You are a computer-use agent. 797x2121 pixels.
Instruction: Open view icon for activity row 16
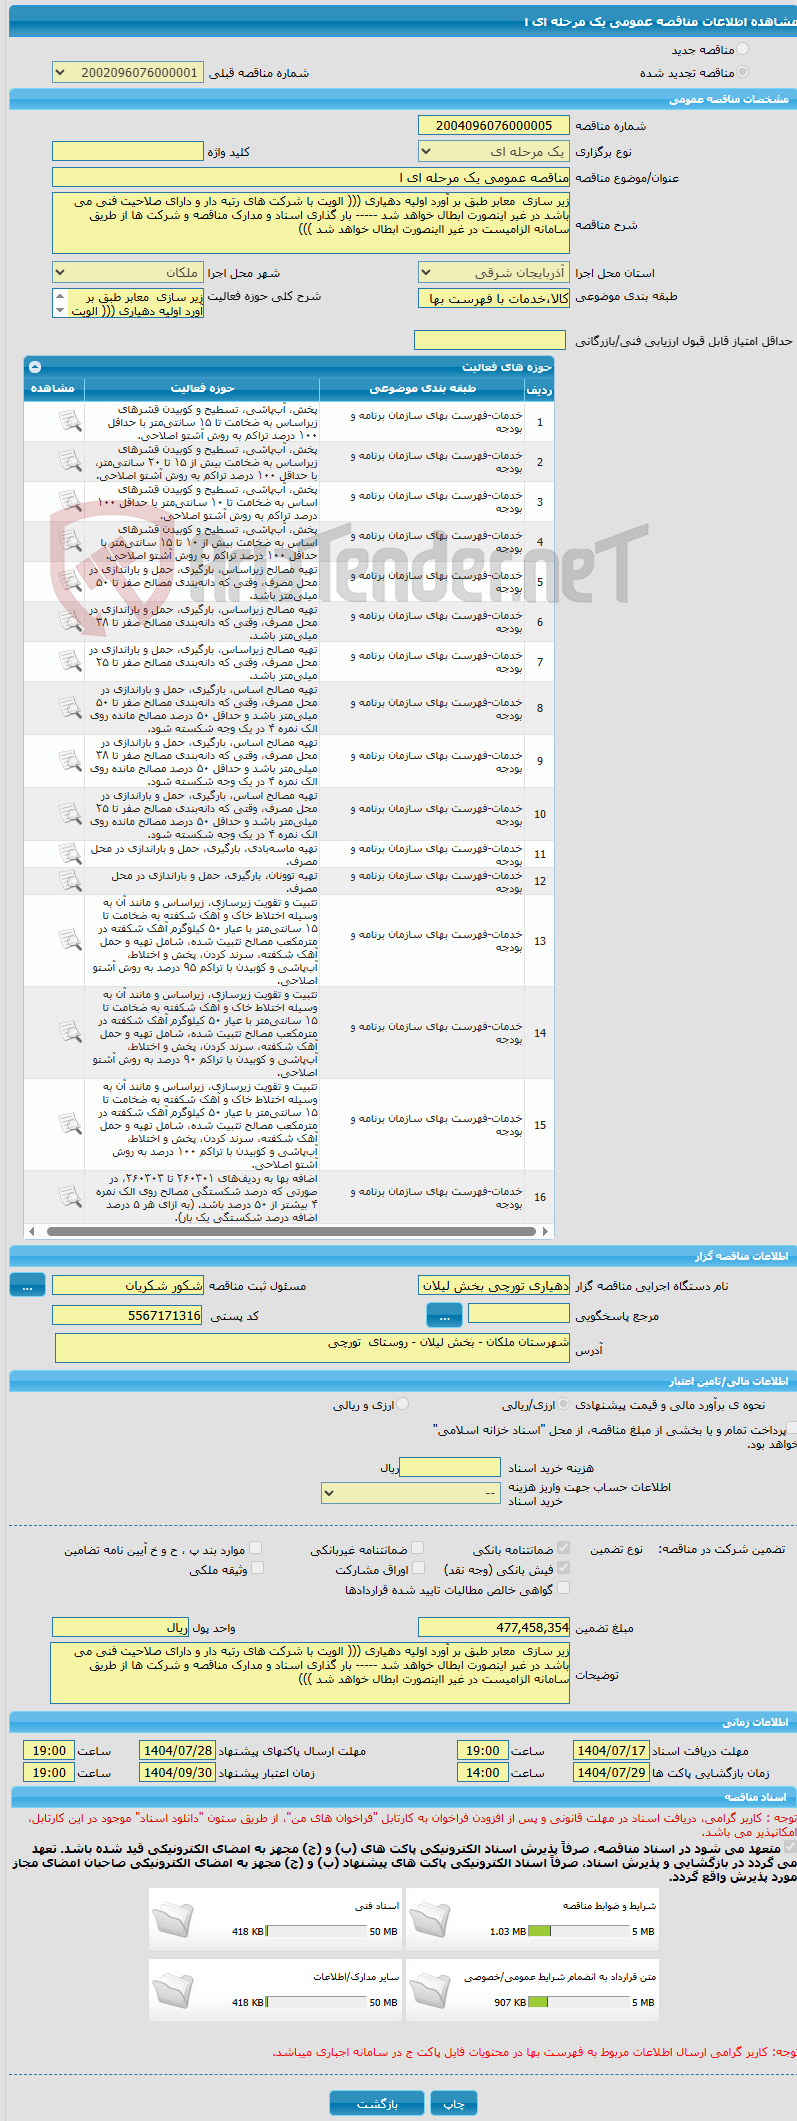point(69,1196)
